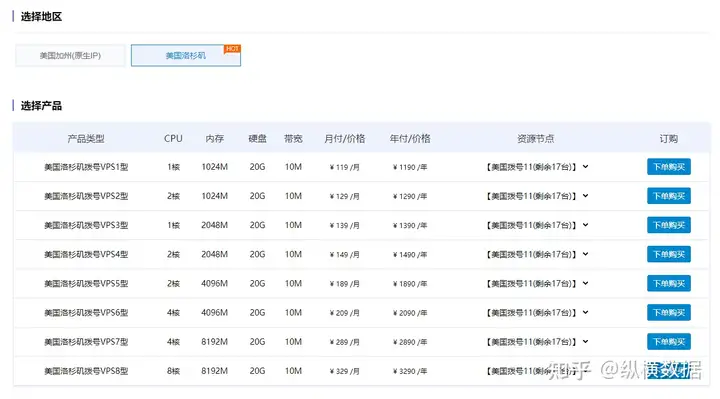Click the 年付/价格 column header

point(410,139)
